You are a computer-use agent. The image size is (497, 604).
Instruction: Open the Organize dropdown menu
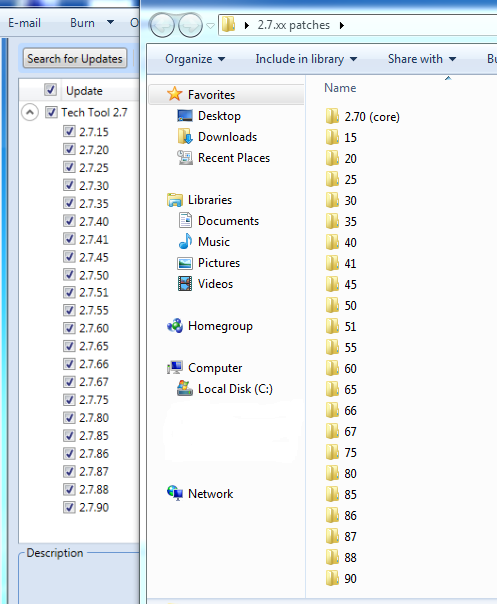195,59
